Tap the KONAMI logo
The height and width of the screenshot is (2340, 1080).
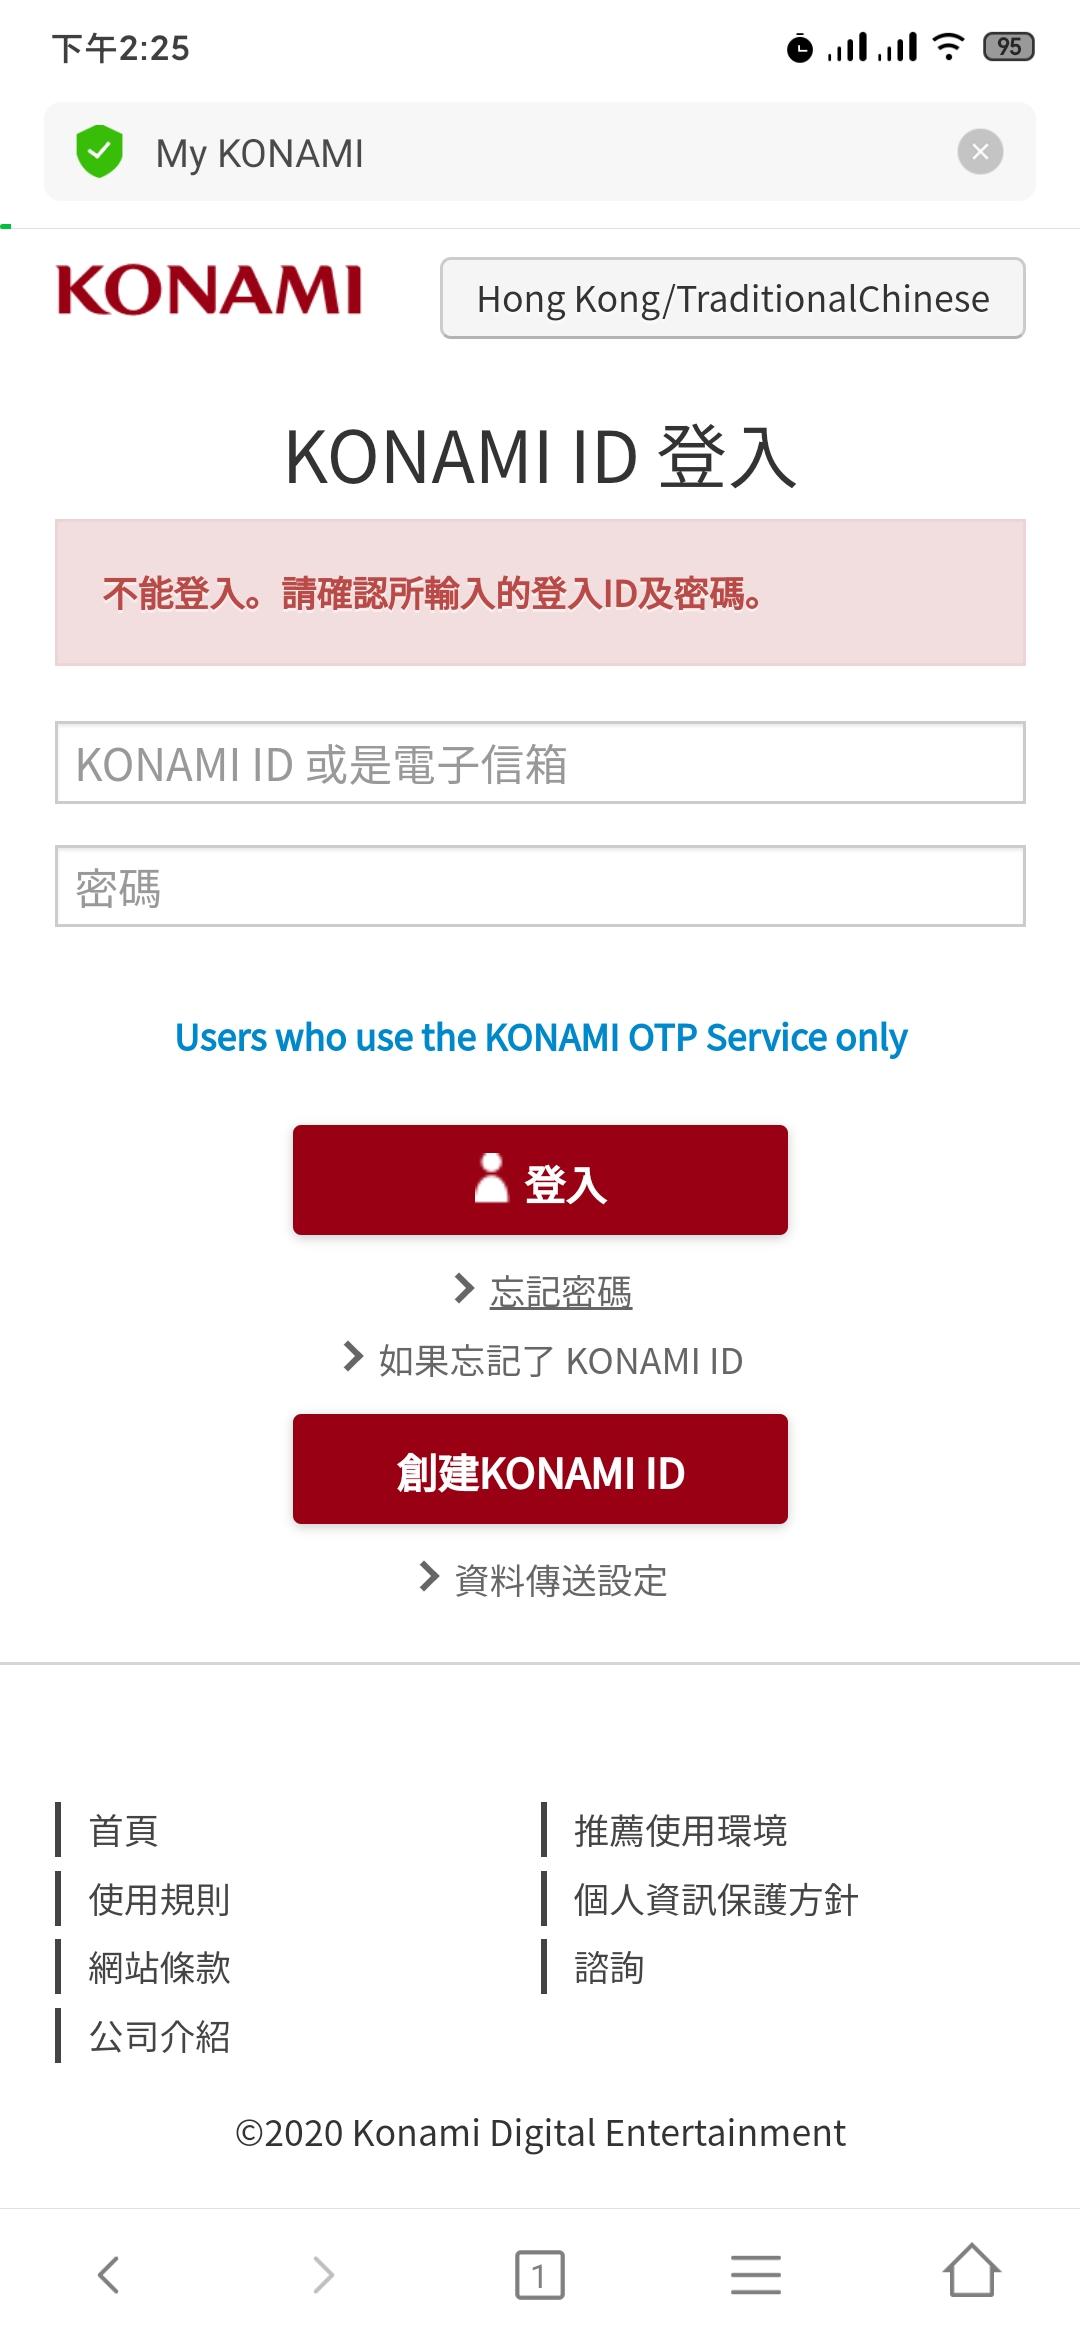click(x=208, y=290)
